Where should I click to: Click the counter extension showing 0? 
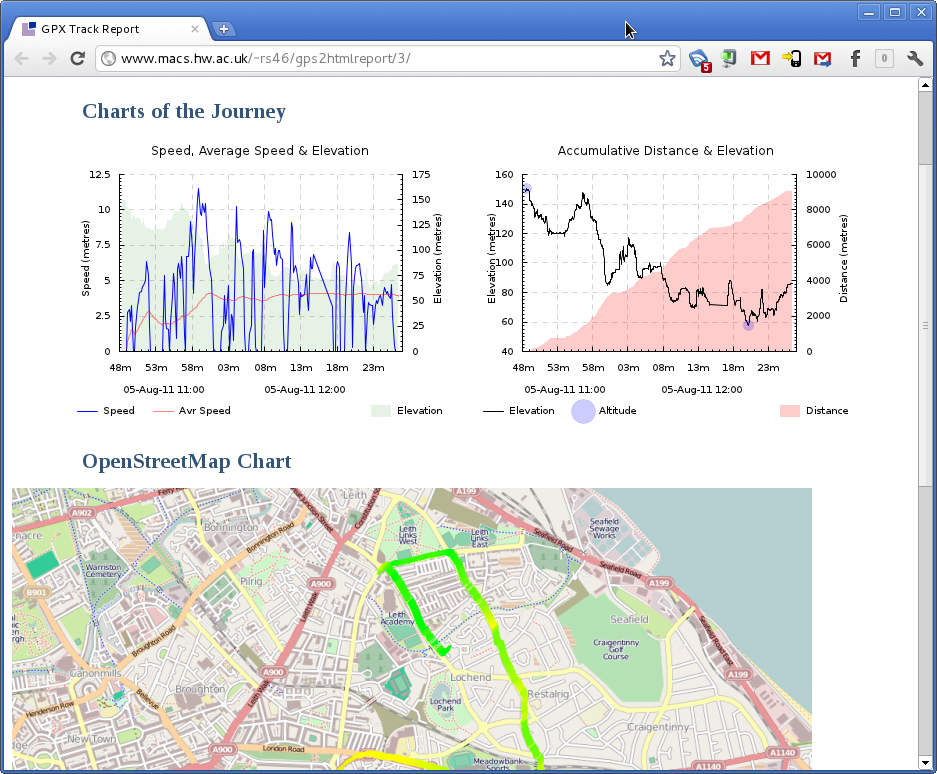tap(884, 59)
